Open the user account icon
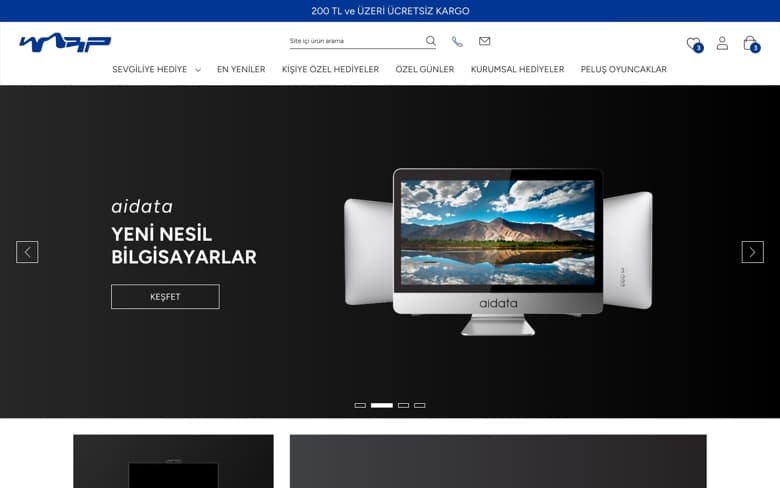The height and width of the screenshot is (488, 780). (x=722, y=43)
